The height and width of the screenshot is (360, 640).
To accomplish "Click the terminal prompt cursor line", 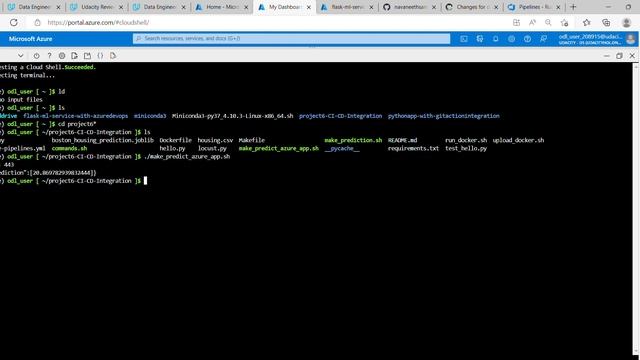I will [x=73, y=181].
